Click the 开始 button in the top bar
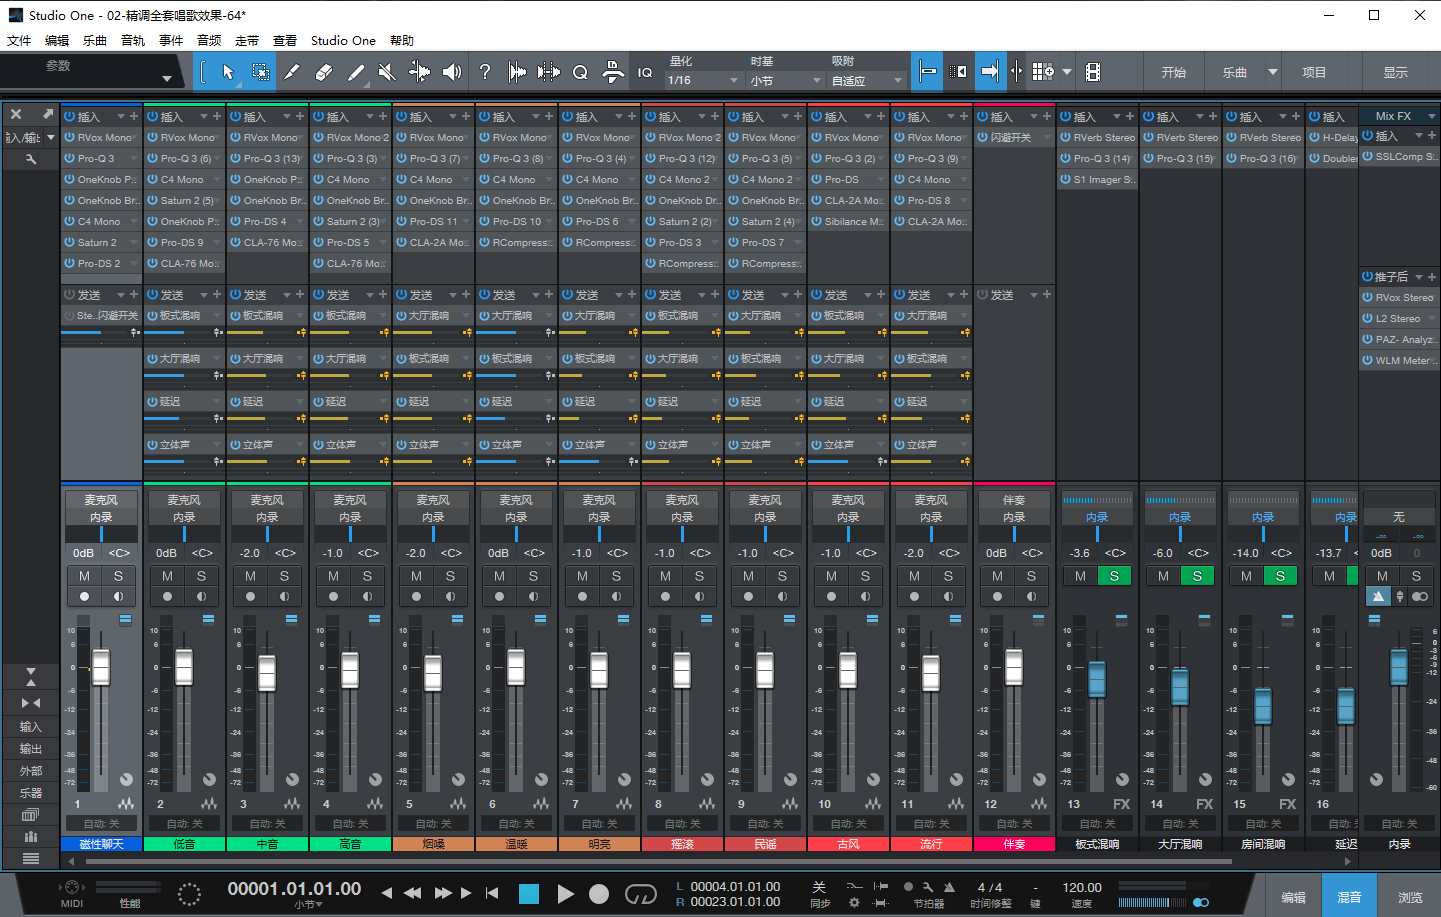This screenshot has width=1441, height=917. click(x=1174, y=71)
